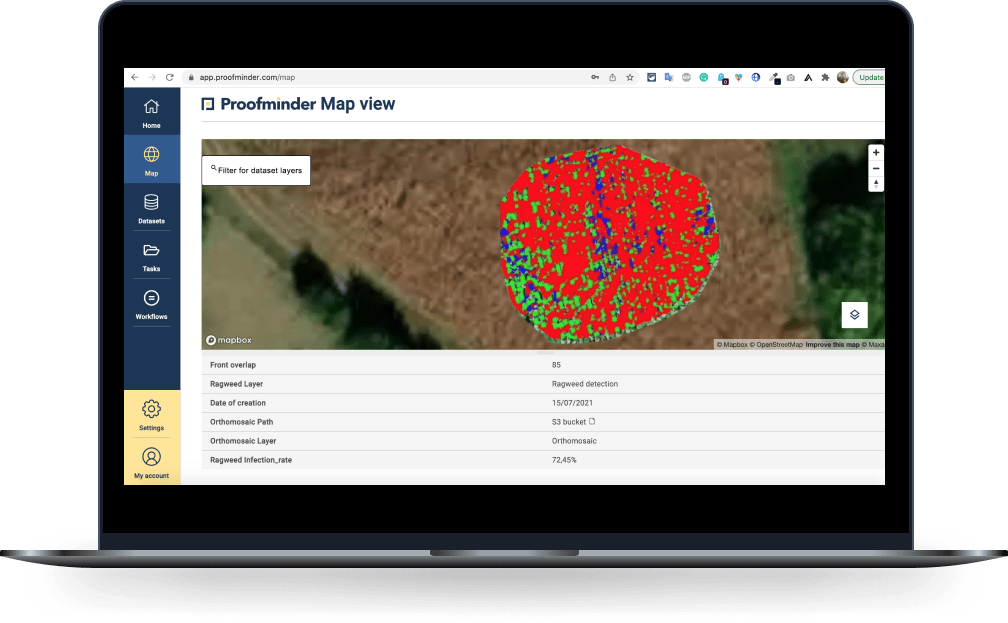Open the Tasks folder icon

152,255
